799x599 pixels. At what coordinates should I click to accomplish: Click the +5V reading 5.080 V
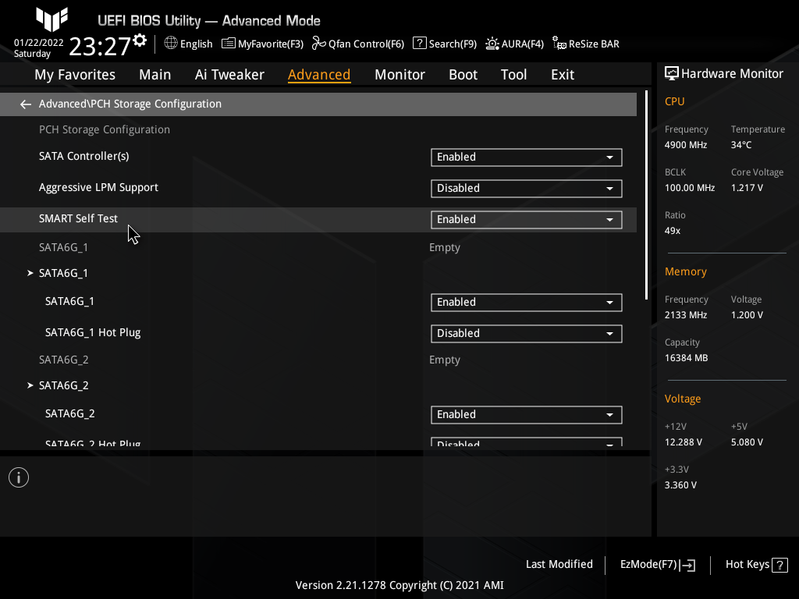click(x=747, y=442)
